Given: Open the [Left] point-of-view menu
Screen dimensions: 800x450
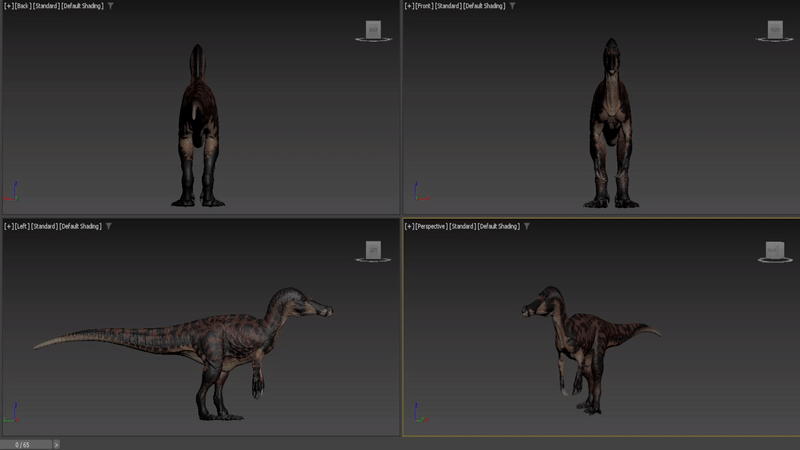Looking at the screenshot, I should pos(22,227).
